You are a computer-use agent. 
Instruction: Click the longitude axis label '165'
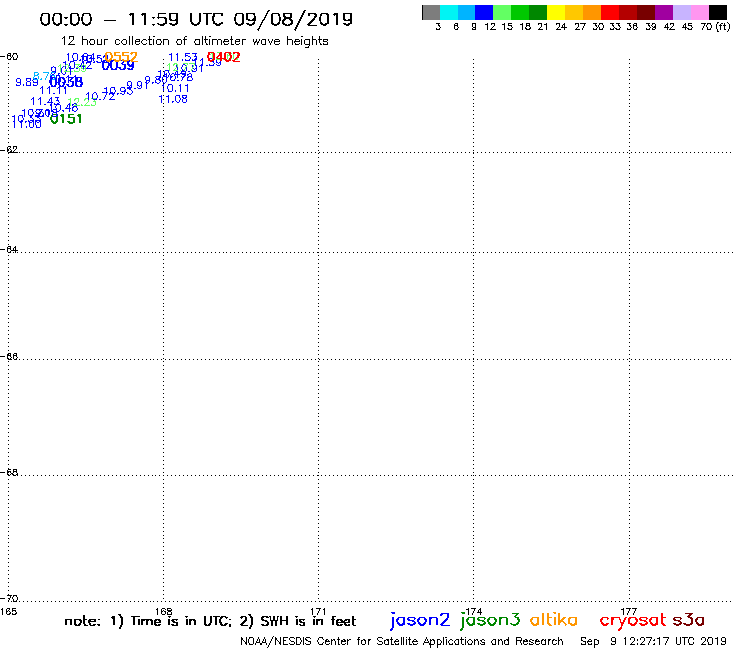8,611
